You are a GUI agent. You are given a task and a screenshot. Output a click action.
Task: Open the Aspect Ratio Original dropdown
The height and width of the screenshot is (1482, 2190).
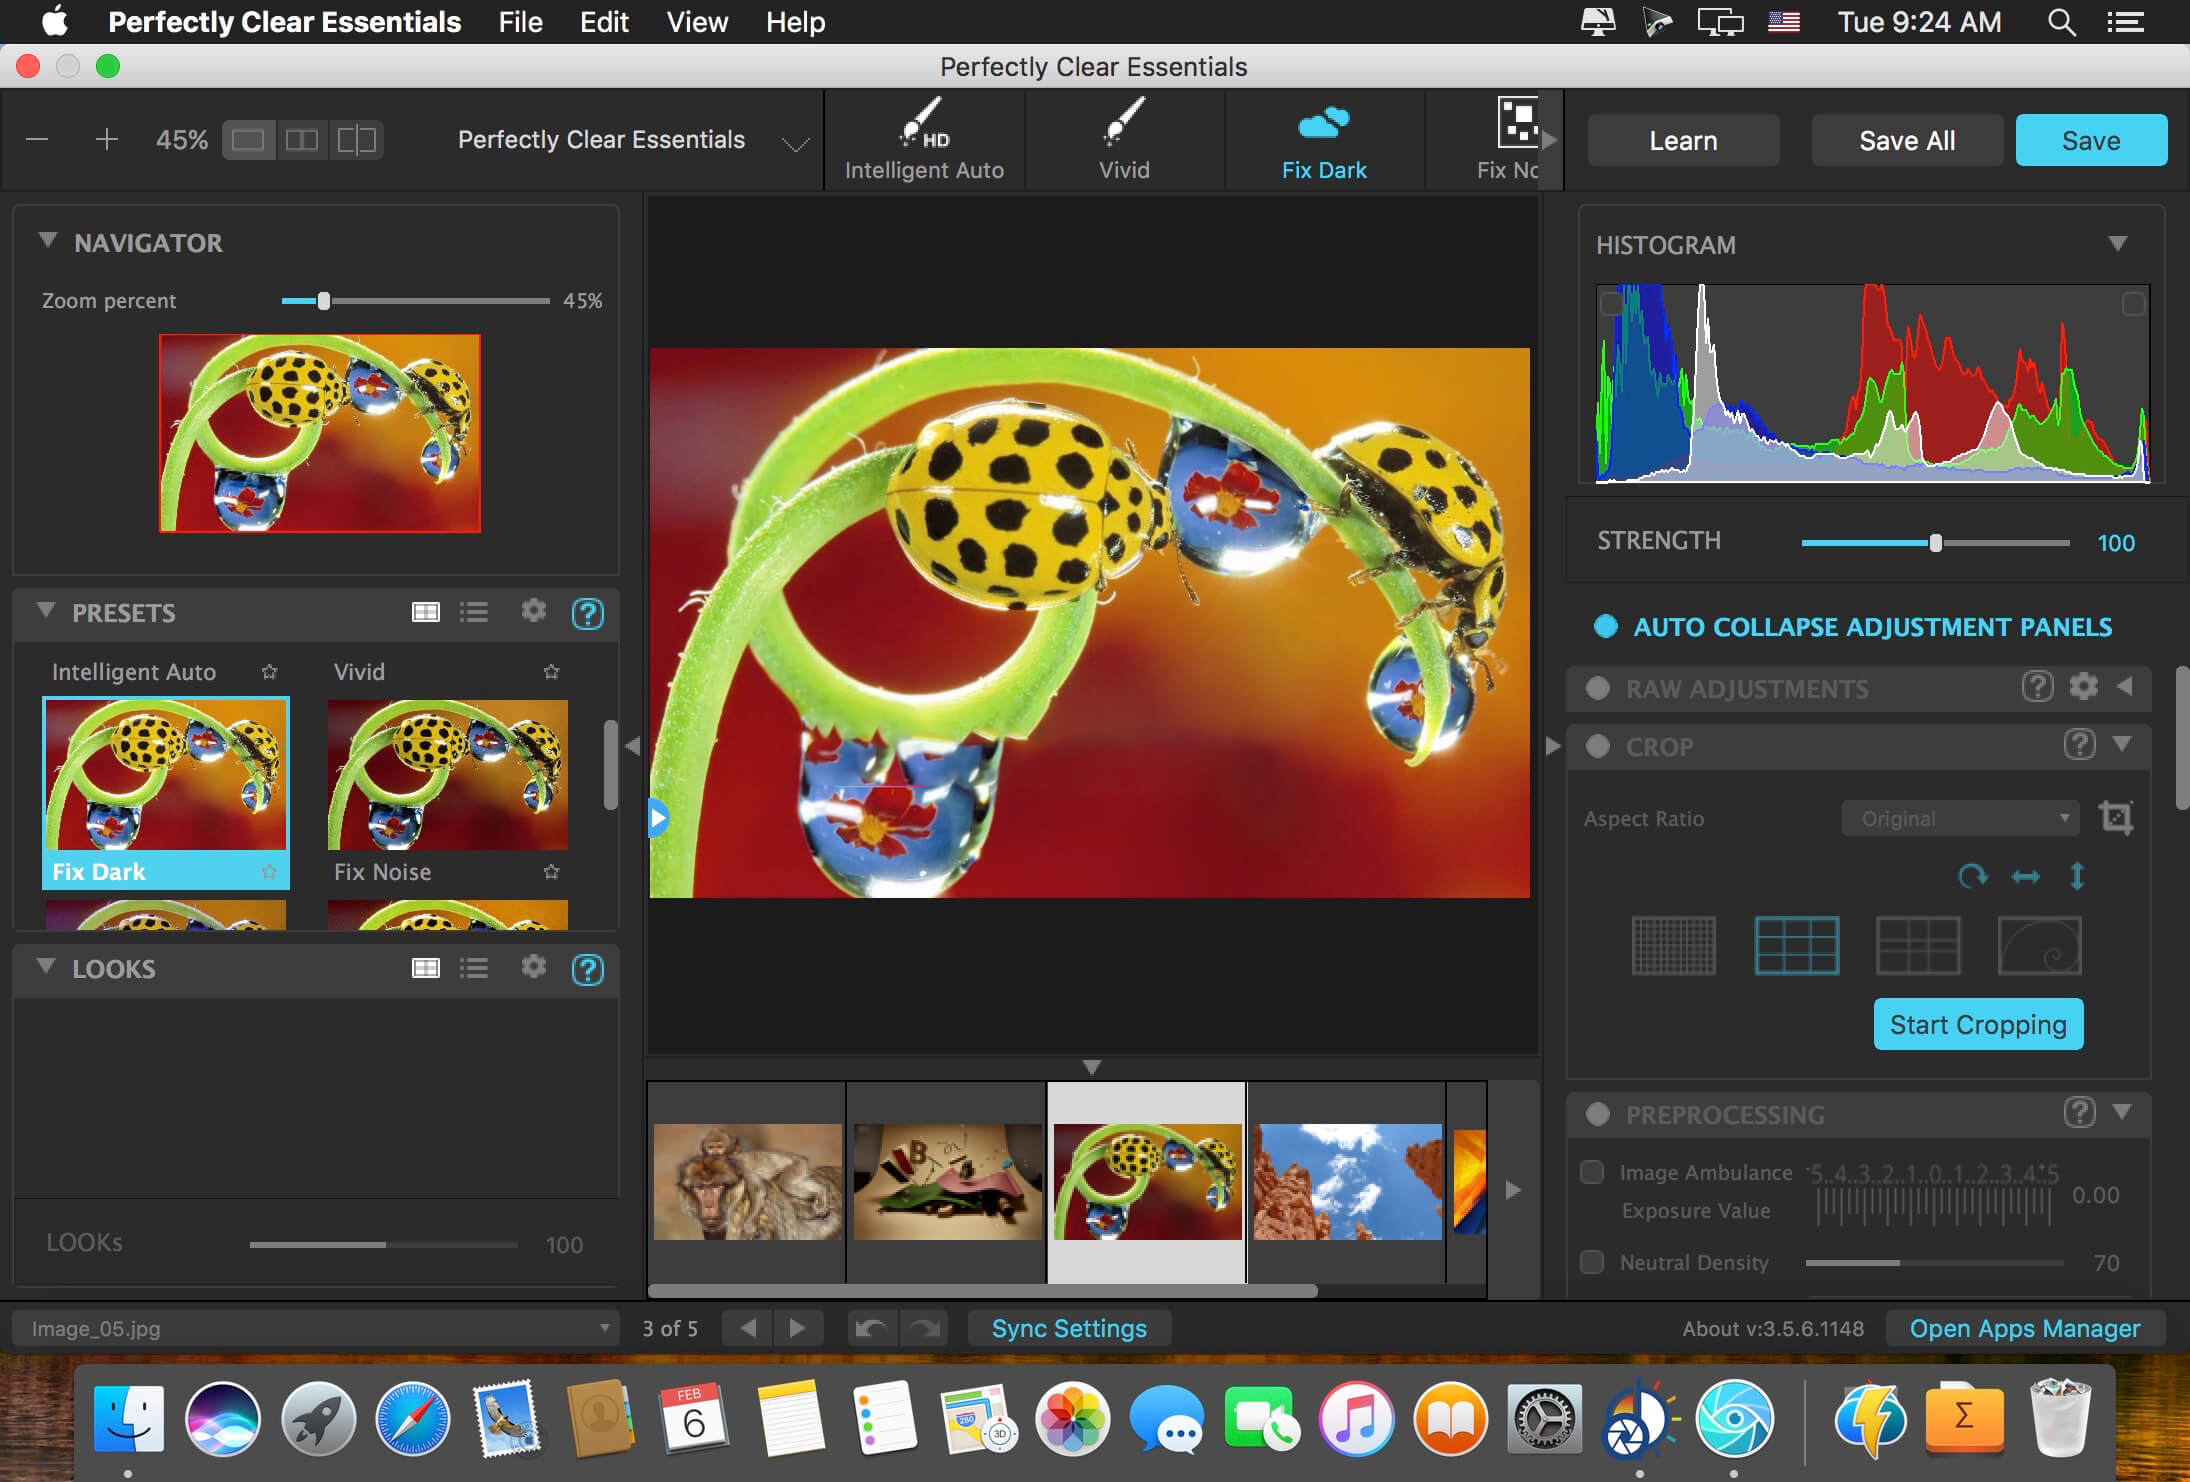point(1960,818)
